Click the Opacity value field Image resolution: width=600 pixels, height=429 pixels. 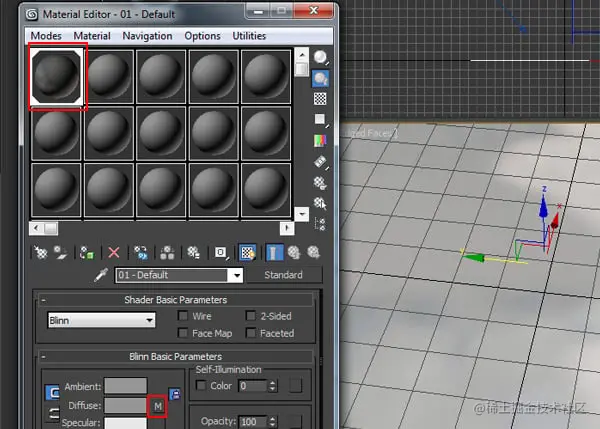click(253, 422)
